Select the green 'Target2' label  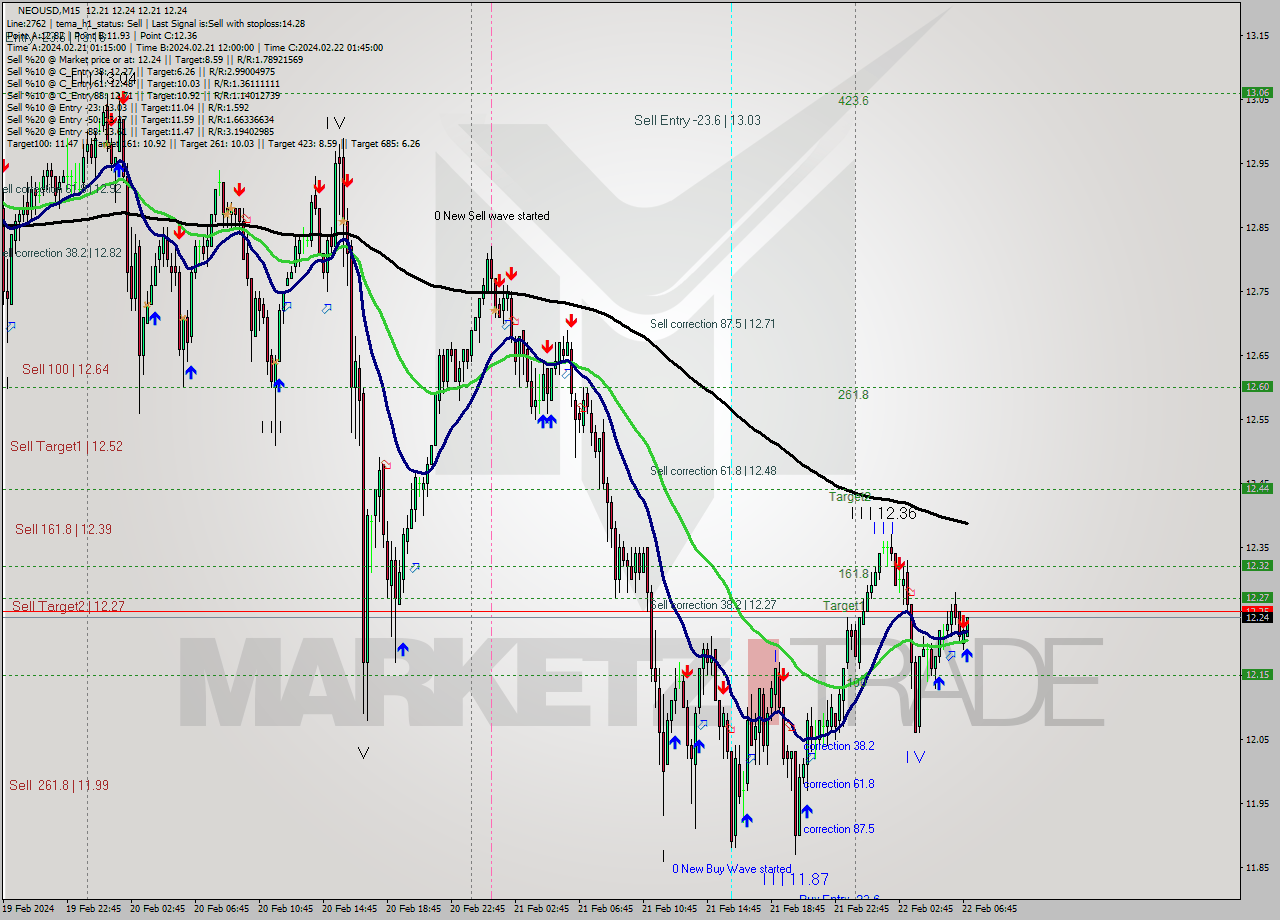click(x=849, y=496)
